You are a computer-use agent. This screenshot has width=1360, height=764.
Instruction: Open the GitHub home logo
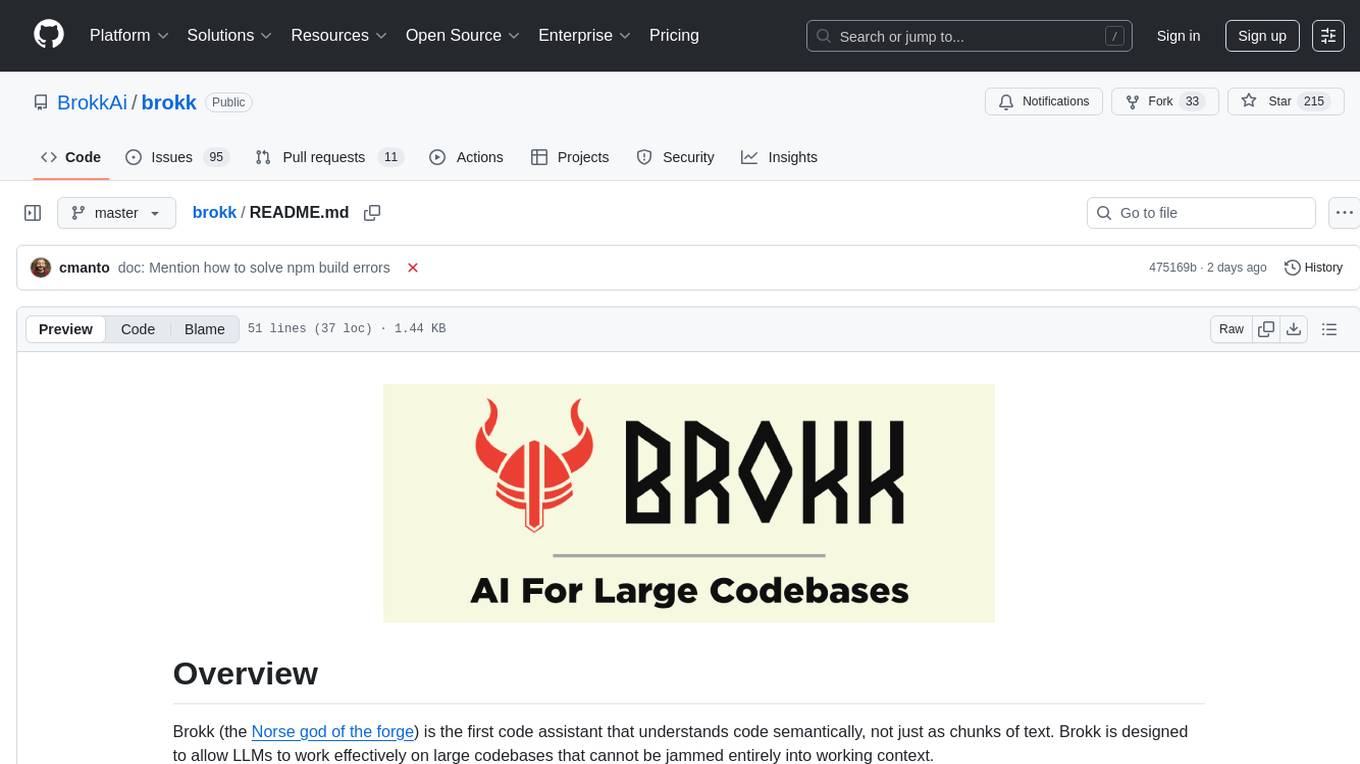point(49,35)
